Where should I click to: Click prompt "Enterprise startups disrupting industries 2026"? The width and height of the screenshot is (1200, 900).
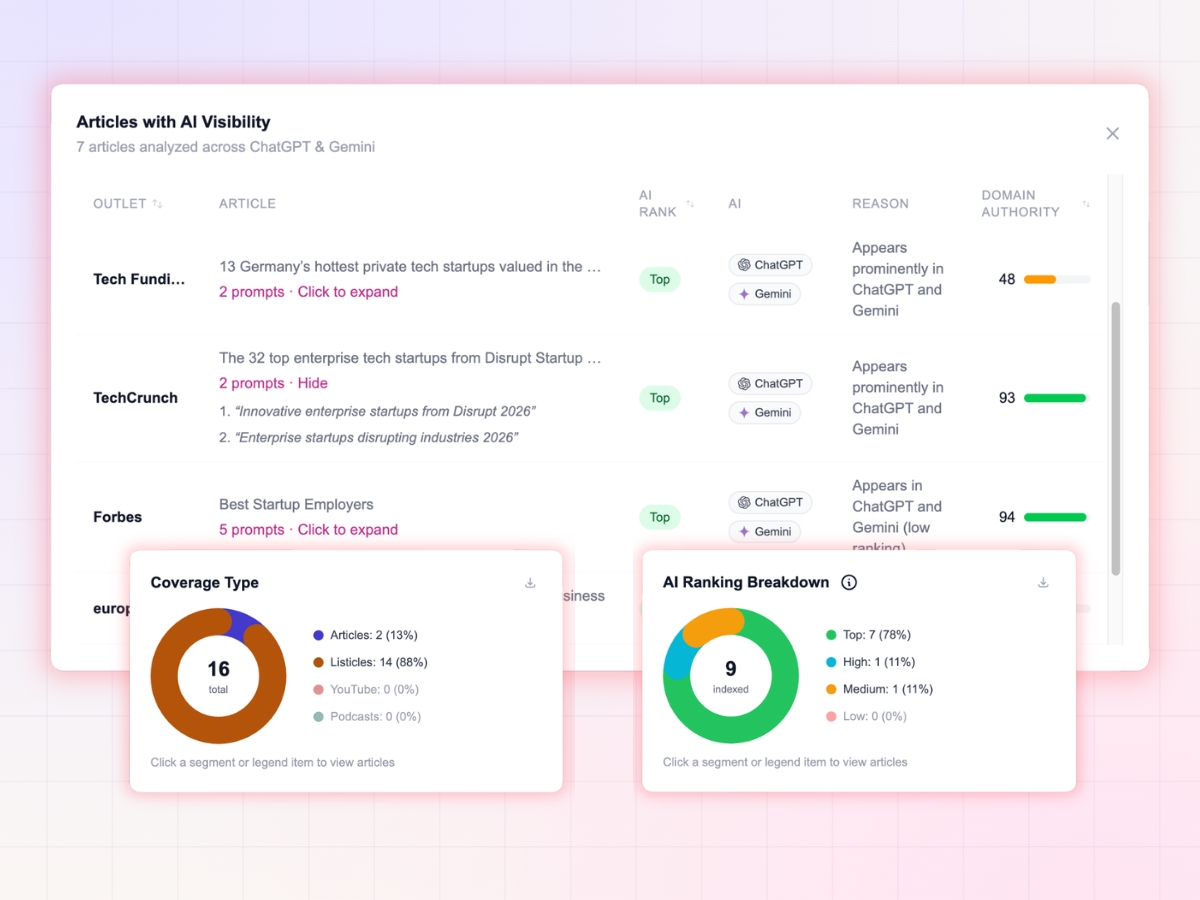click(377, 437)
